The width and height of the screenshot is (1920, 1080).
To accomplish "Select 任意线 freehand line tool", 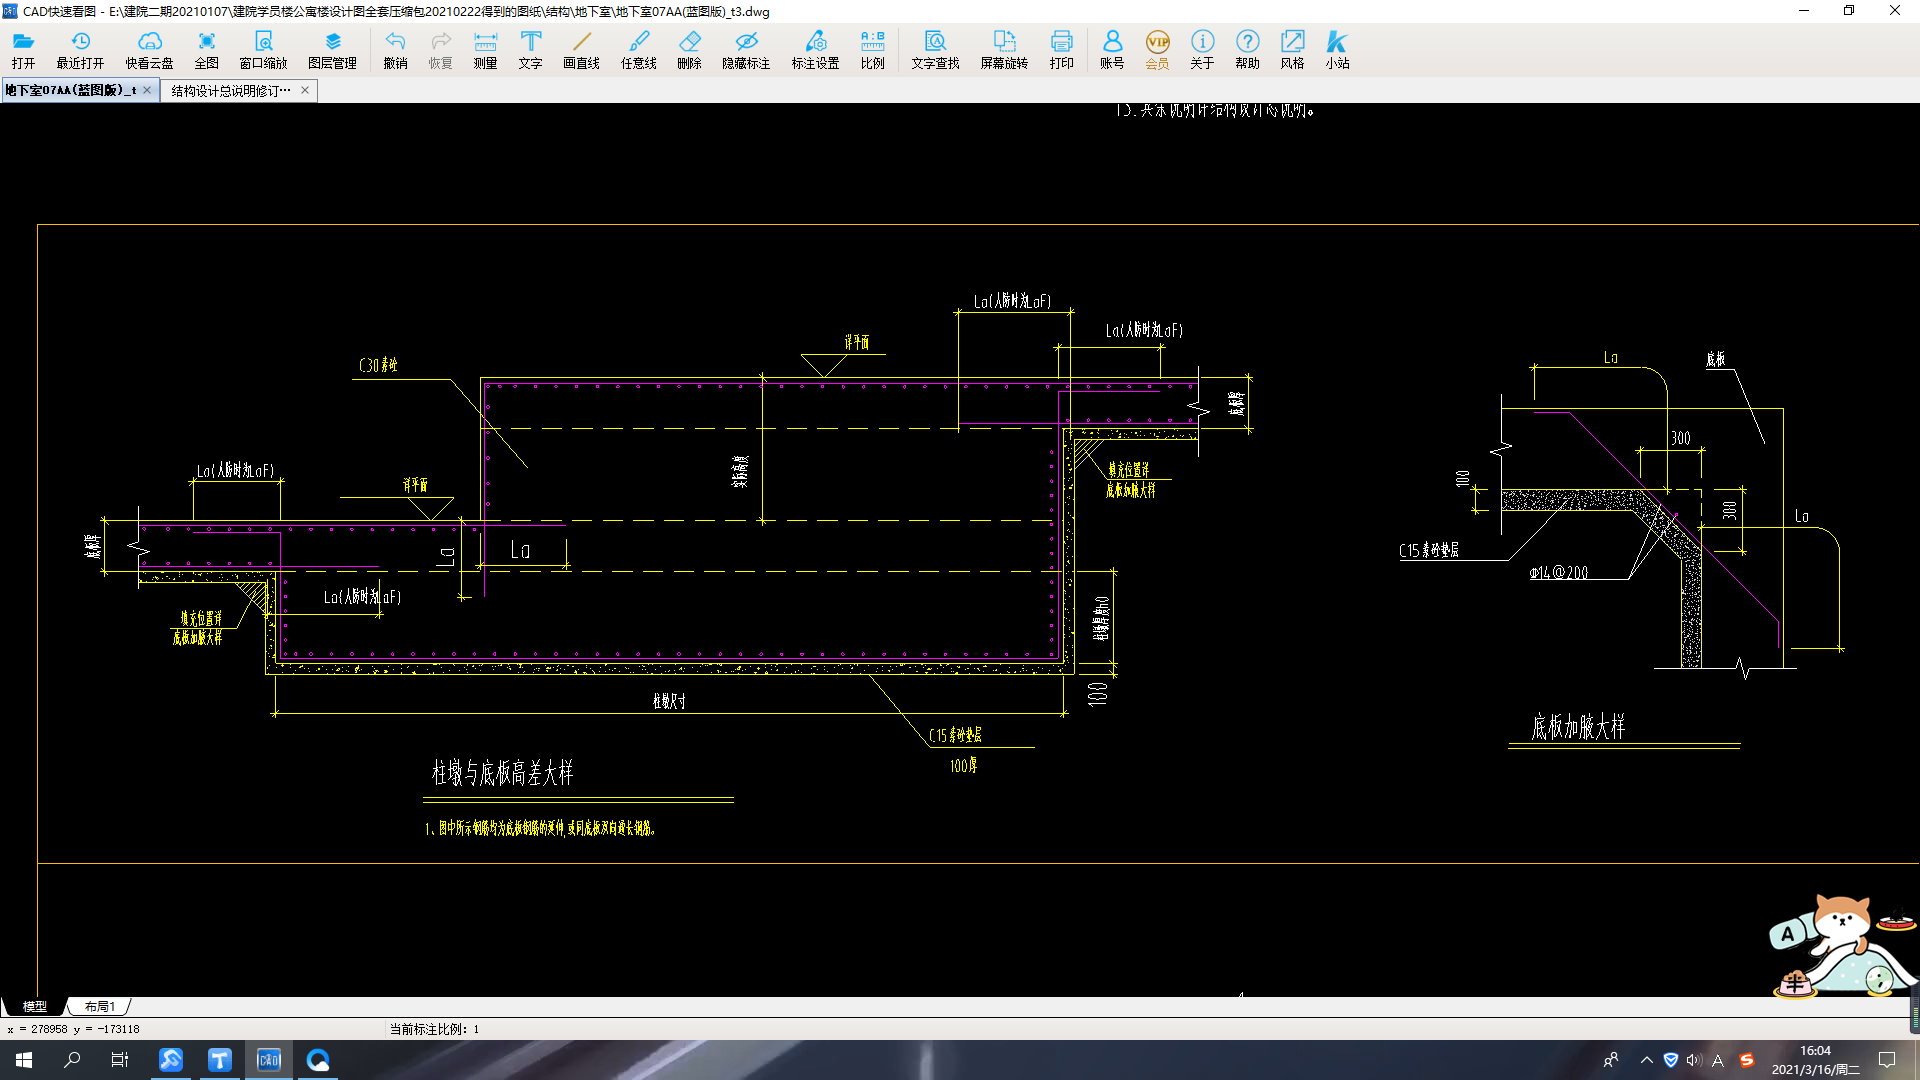I will [638, 50].
